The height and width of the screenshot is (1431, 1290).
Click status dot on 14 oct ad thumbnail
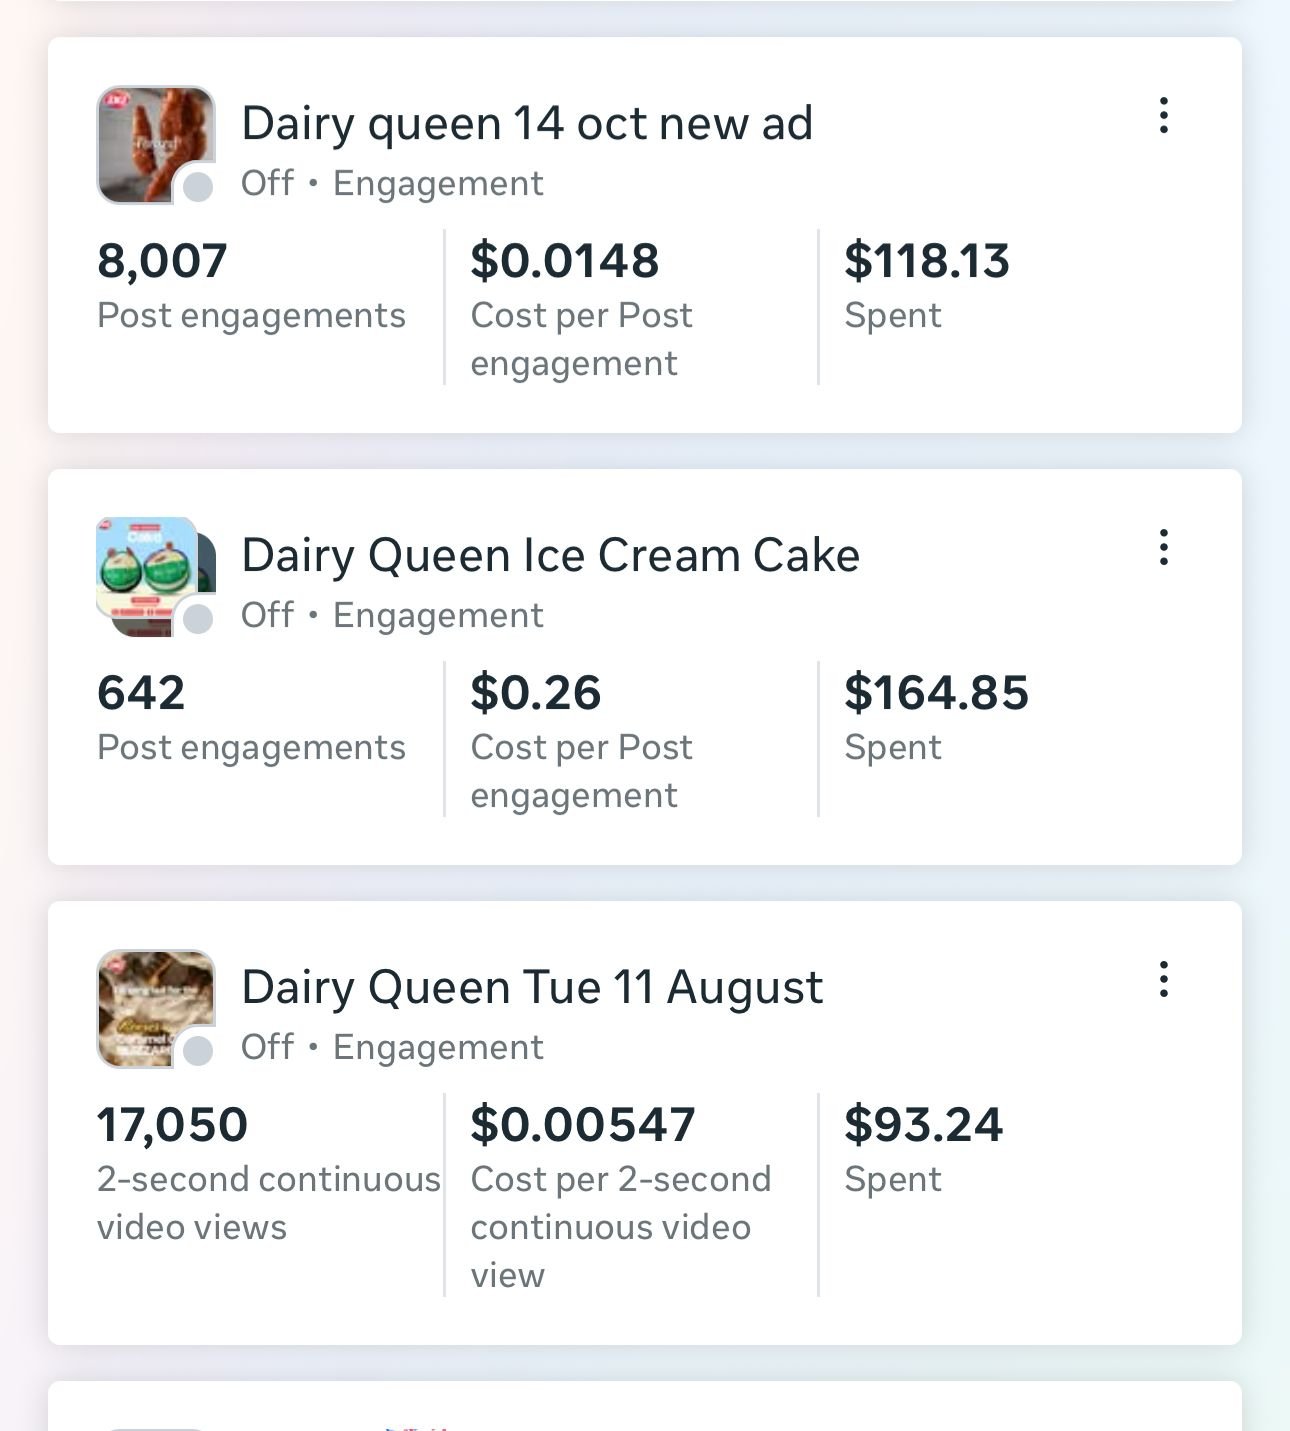click(x=198, y=186)
